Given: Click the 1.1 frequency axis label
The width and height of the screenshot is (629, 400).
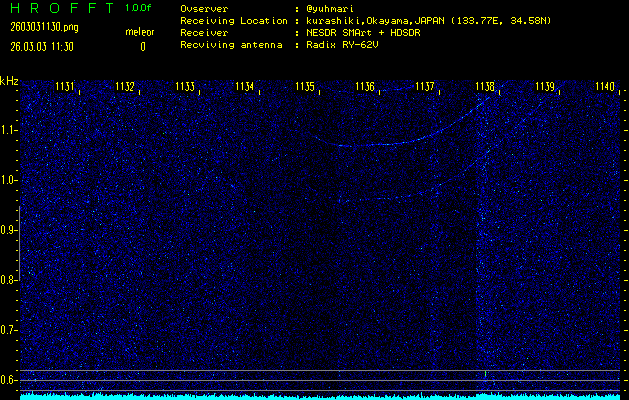Looking at the screenshot, I should point(9,130).
